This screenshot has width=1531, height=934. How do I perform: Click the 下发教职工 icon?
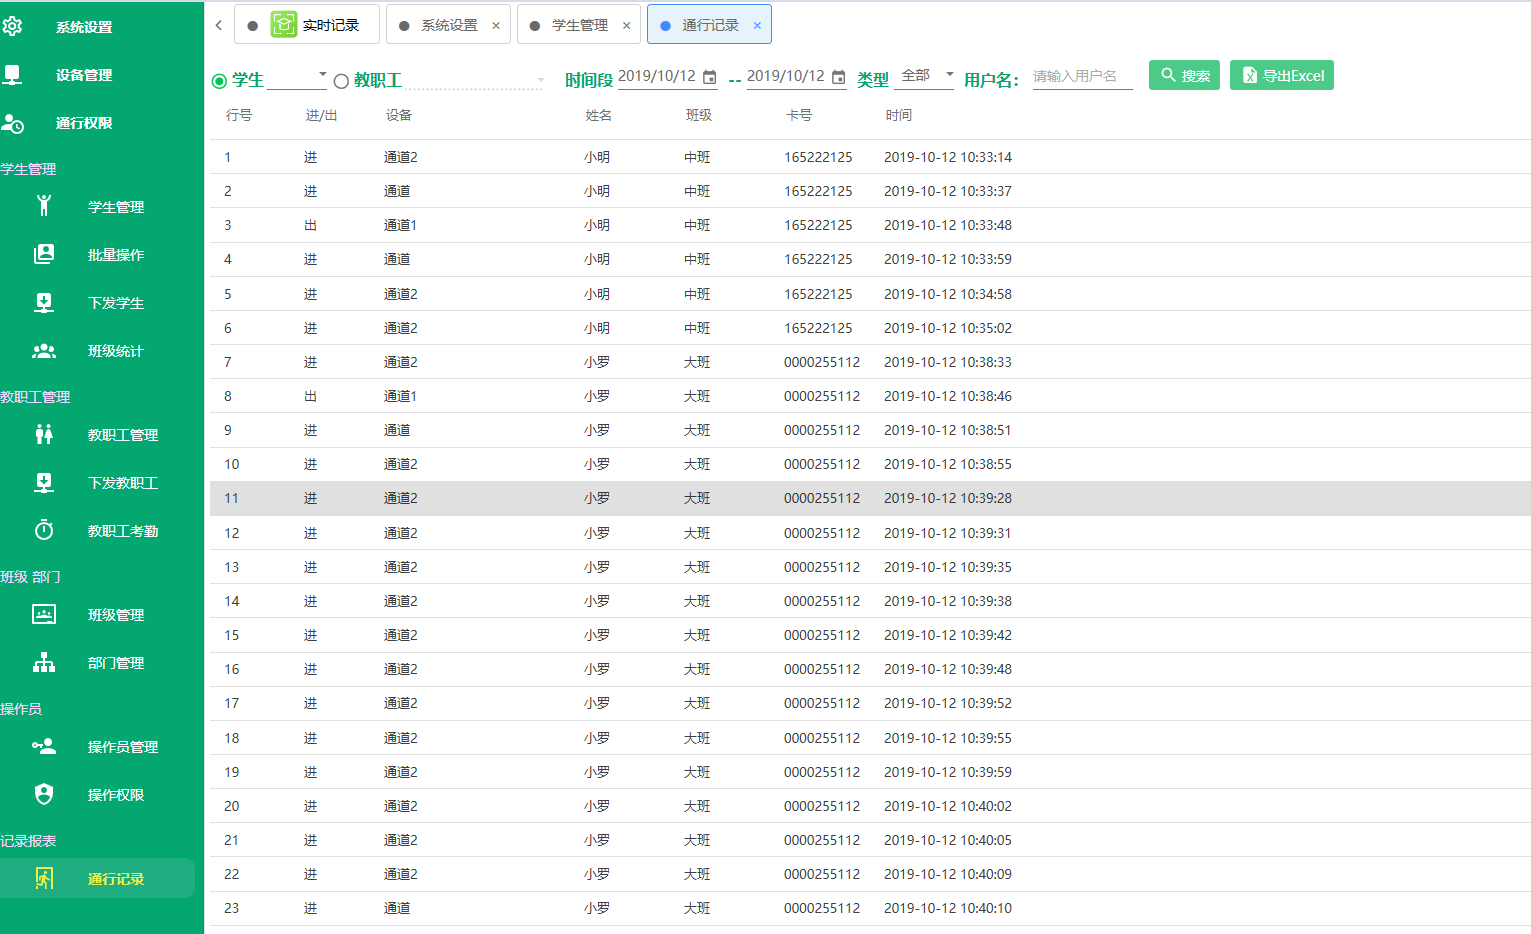tap(44, 482)
